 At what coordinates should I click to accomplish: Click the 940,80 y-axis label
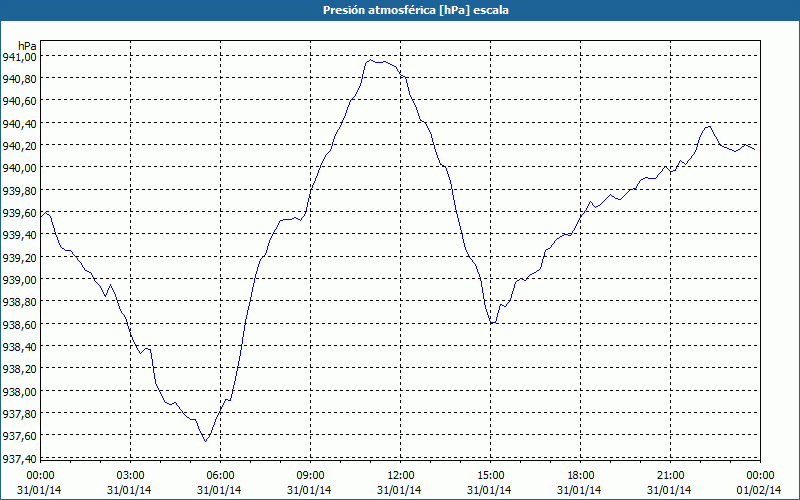point(19,79)
